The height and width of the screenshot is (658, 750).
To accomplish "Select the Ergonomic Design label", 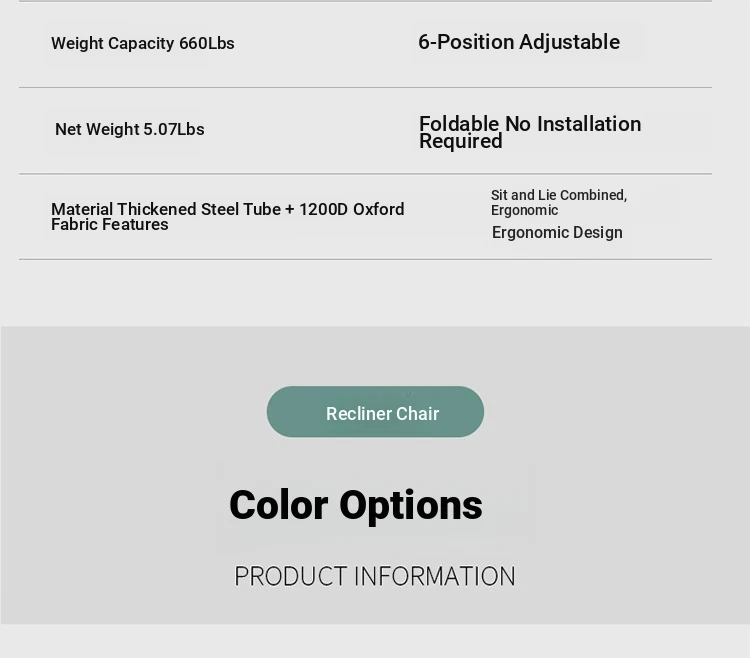I will pos(557,232).
